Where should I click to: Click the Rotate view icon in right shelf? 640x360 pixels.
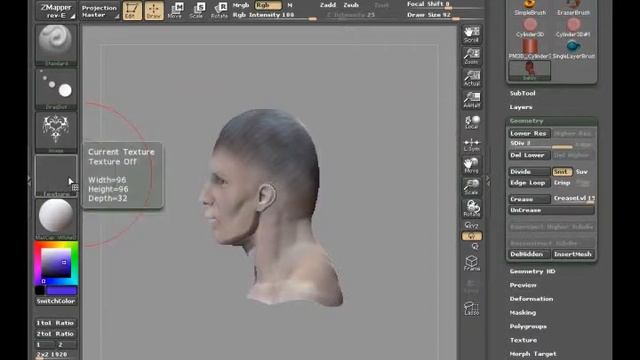471,208
